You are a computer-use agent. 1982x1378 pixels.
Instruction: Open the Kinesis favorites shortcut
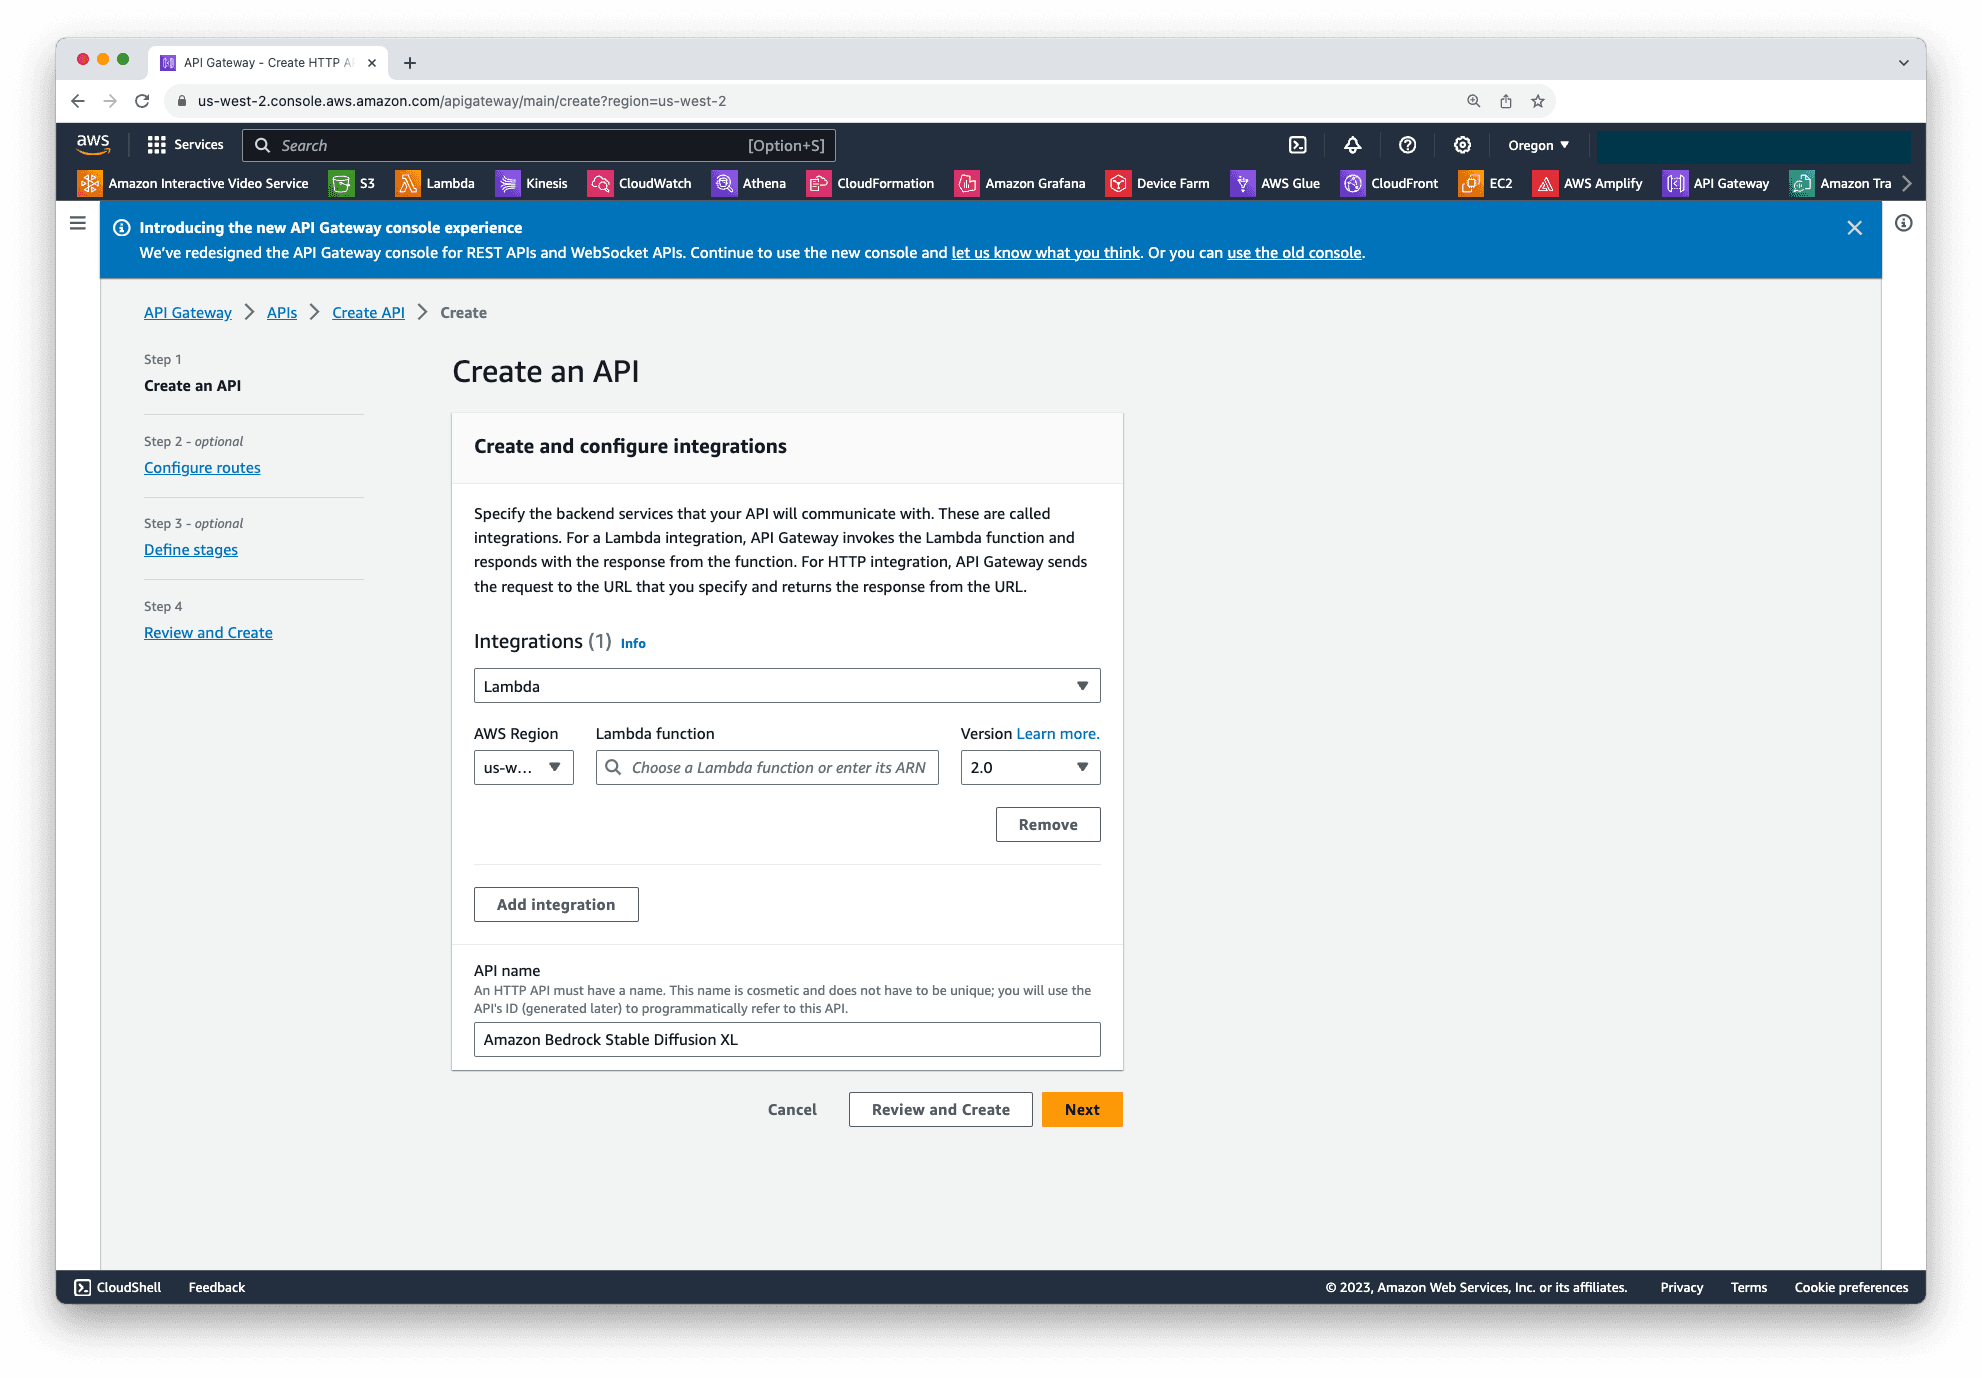[x=532, y=183]
